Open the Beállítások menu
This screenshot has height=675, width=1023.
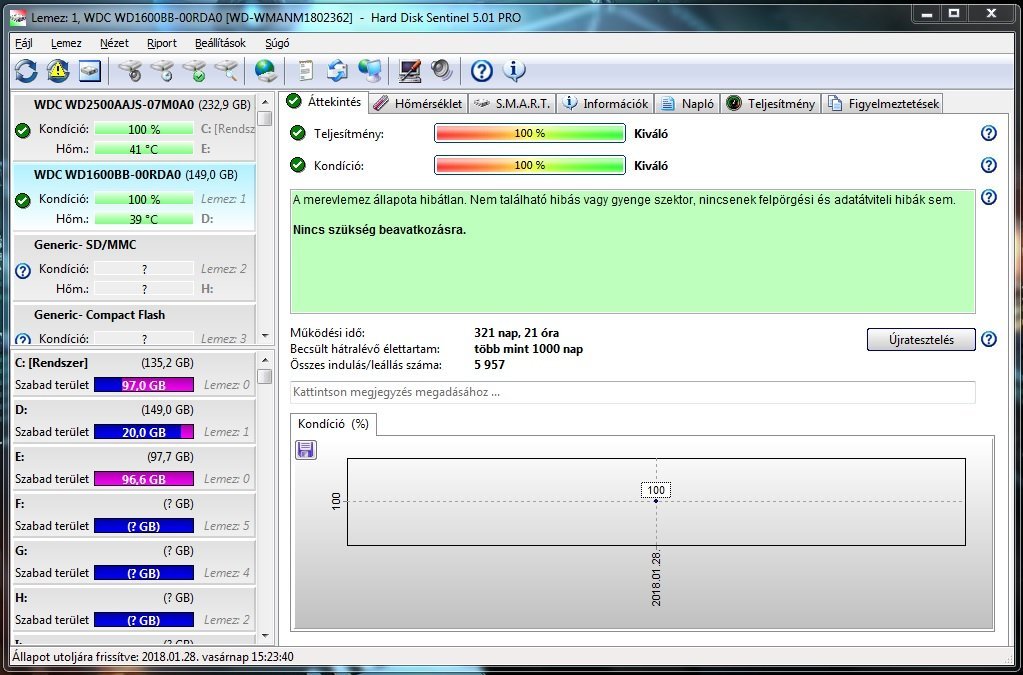(221, 43)
